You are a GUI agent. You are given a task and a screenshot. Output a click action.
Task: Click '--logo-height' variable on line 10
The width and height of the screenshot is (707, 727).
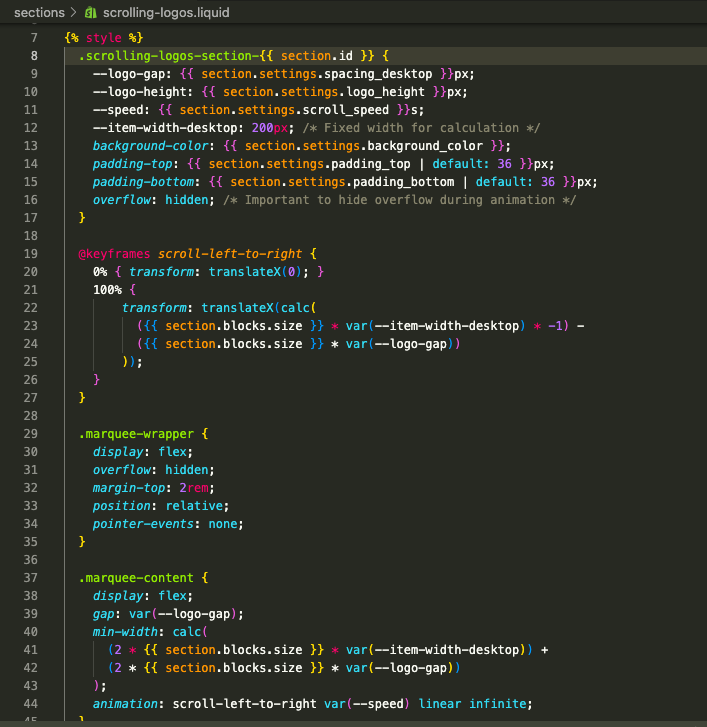coord(140,92)
